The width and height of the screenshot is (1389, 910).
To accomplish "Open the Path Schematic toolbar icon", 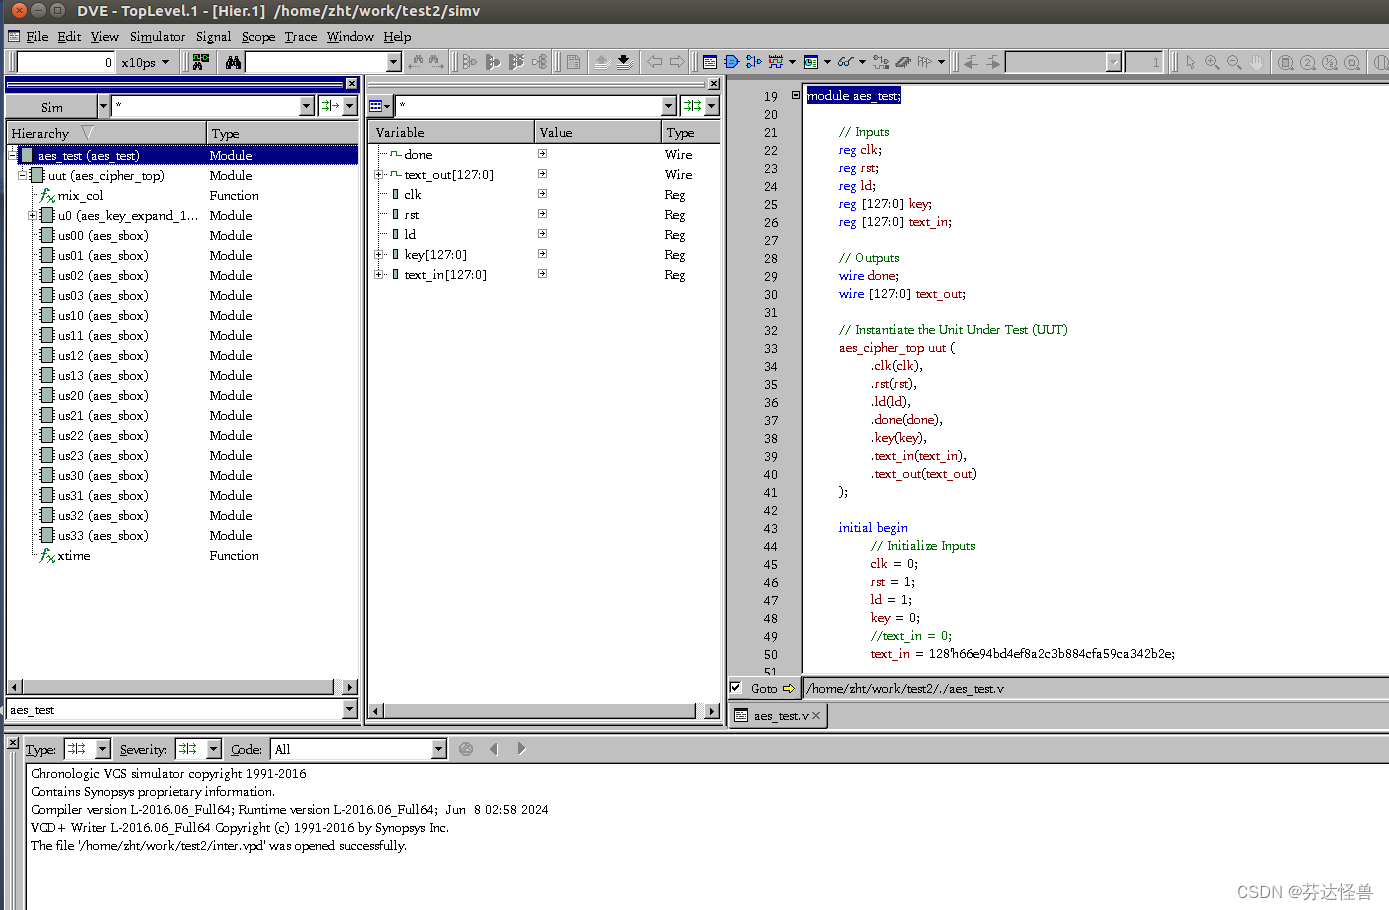I will (x=754, y=61).
